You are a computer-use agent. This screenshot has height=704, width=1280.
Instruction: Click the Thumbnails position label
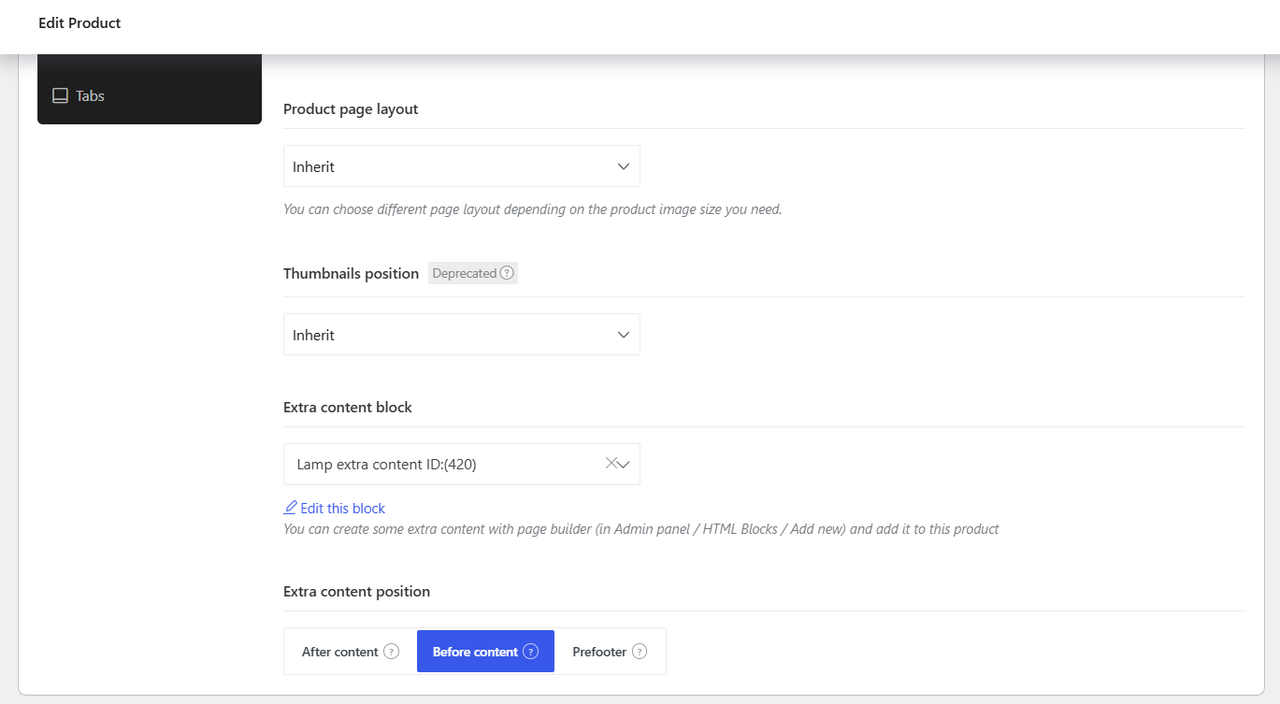(351, 273)
